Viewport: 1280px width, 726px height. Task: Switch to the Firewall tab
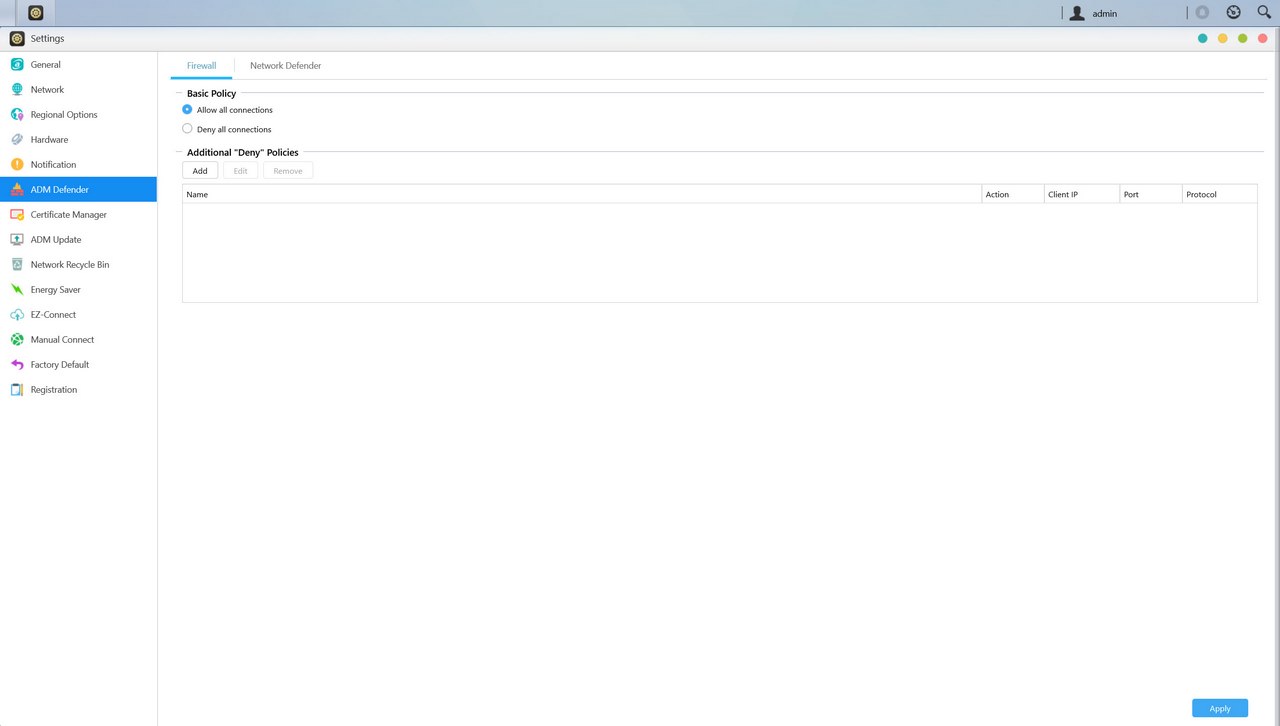pos(202,65)
